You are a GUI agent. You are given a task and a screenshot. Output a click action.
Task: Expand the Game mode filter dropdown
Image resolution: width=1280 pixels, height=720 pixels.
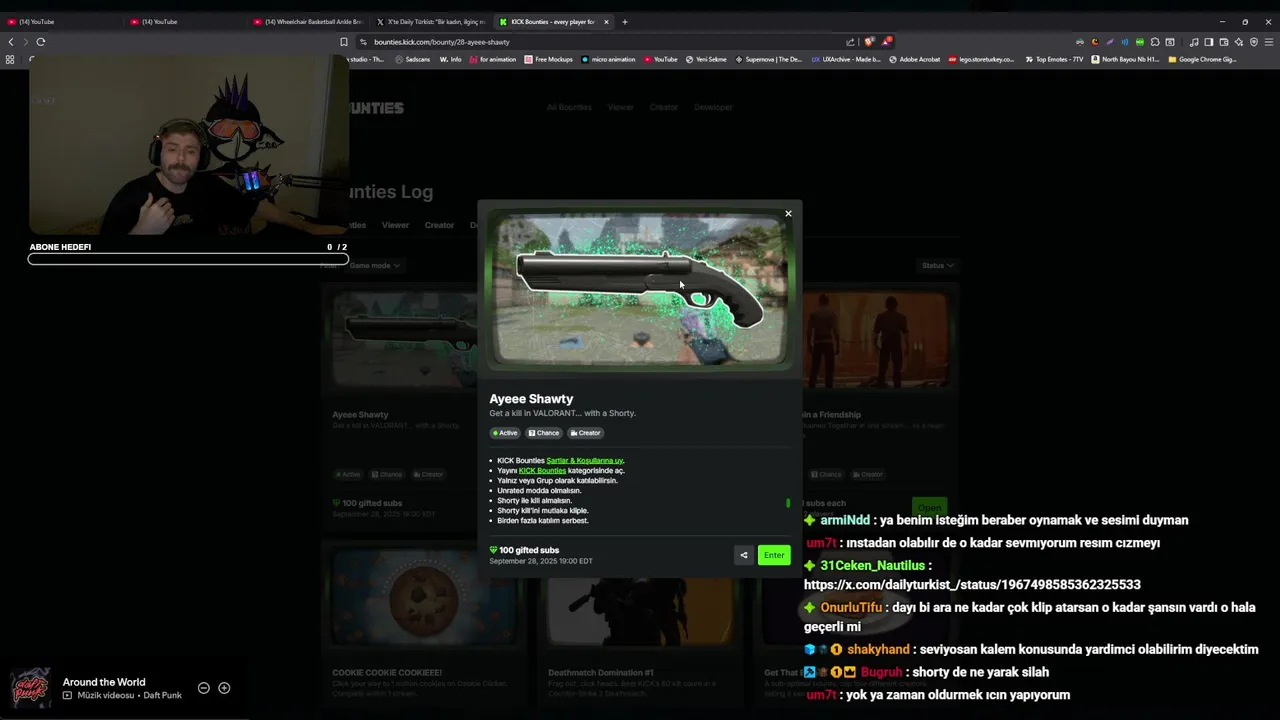tap(375, 265)
